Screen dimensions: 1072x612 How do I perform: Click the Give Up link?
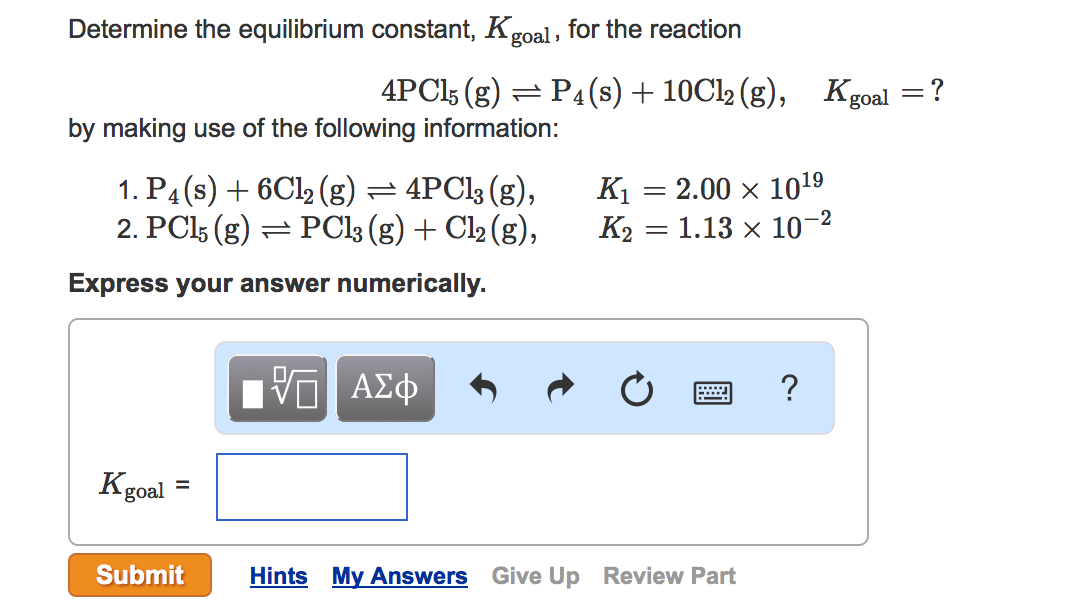pyautogui.click(x=535, y=576)
